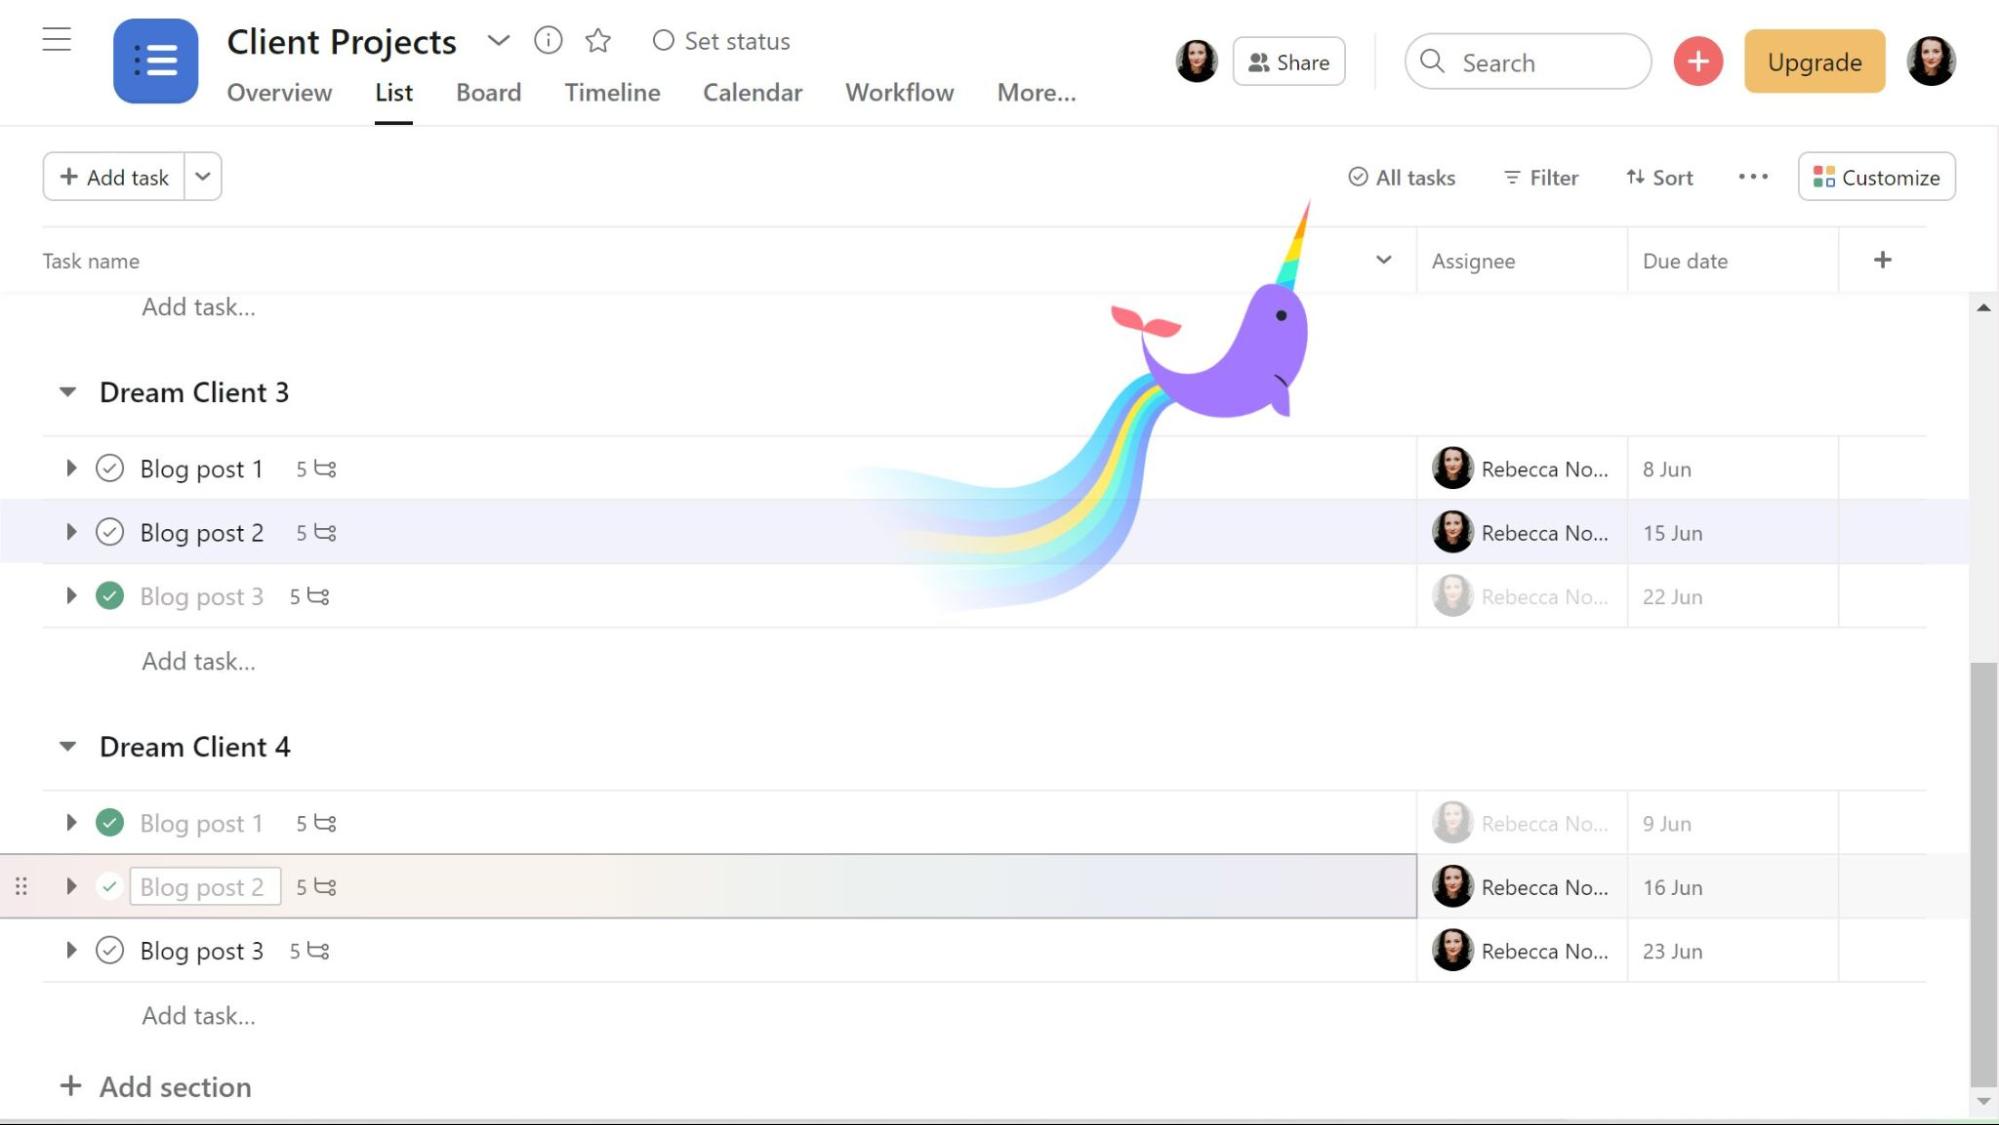The width and height of the screenshot is (1999, 1125).
Task: Expand subtasks of Dream Client 4 Blog post 1
Action: click(x=71, y=823)
